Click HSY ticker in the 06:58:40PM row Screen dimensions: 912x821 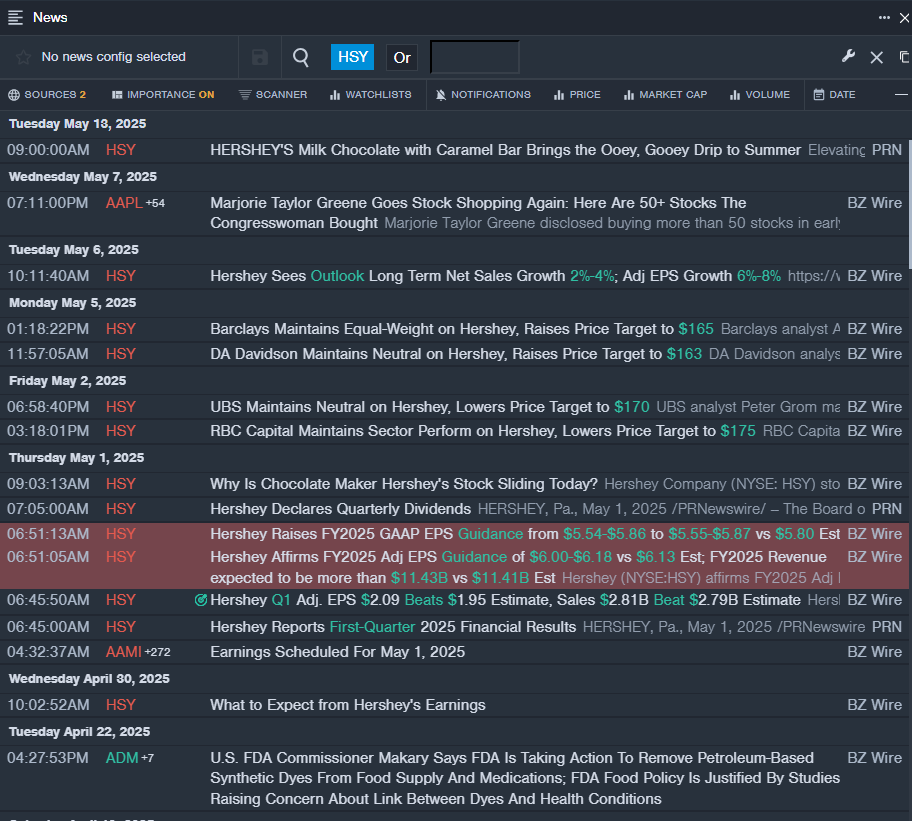coord(120,406)
